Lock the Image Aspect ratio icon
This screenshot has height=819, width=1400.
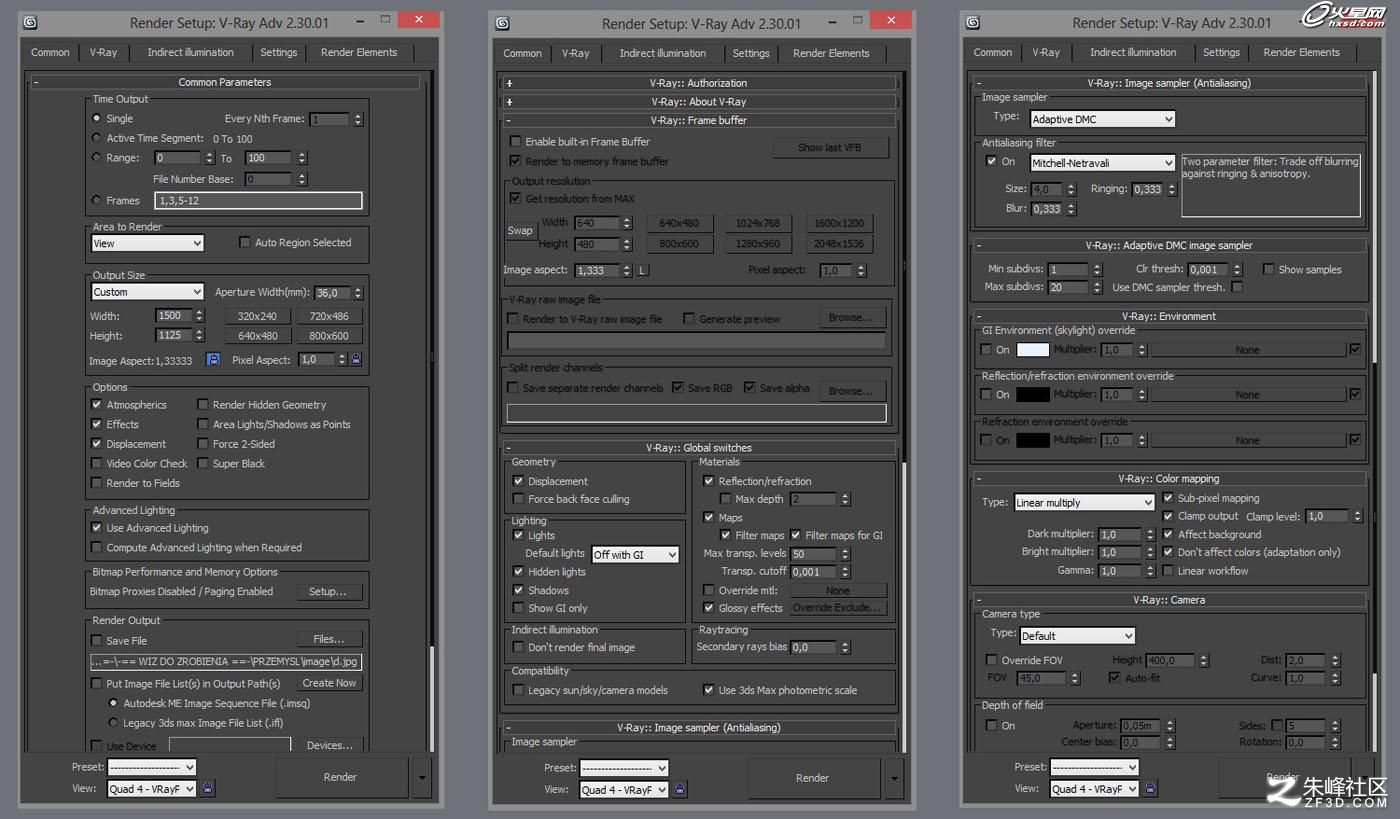point(213,359)
